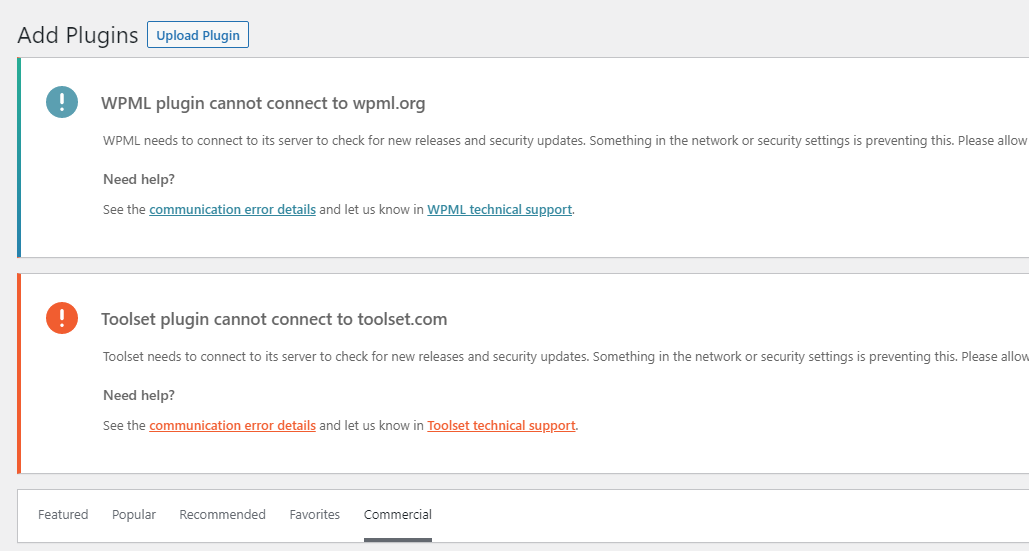Switch to the Recommended tab
This screenshot has width=1029, height=551.
[x=222, y=514]
